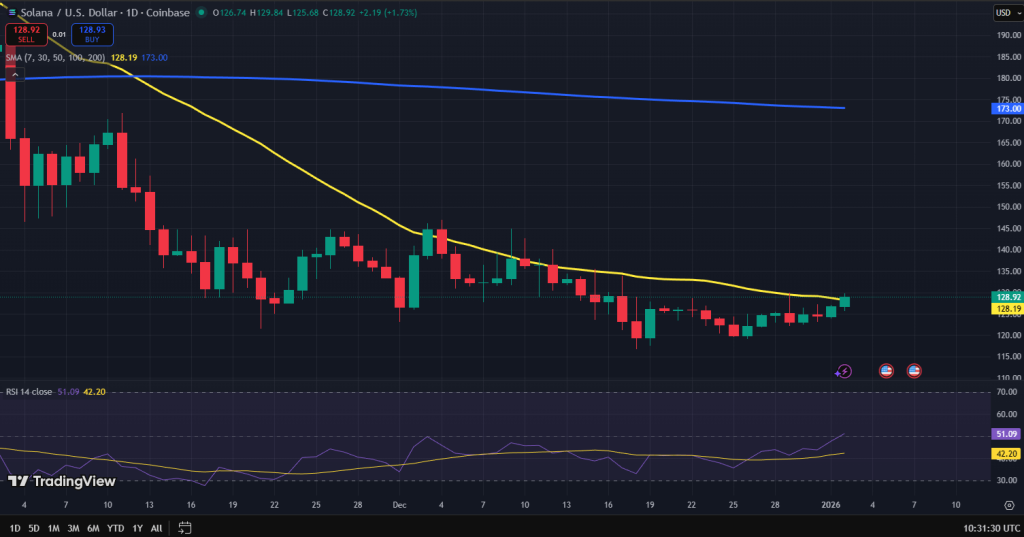Click the RSI legend value 51.09
This screenshot has width=1024, height=537.
(x=68, y=392)
